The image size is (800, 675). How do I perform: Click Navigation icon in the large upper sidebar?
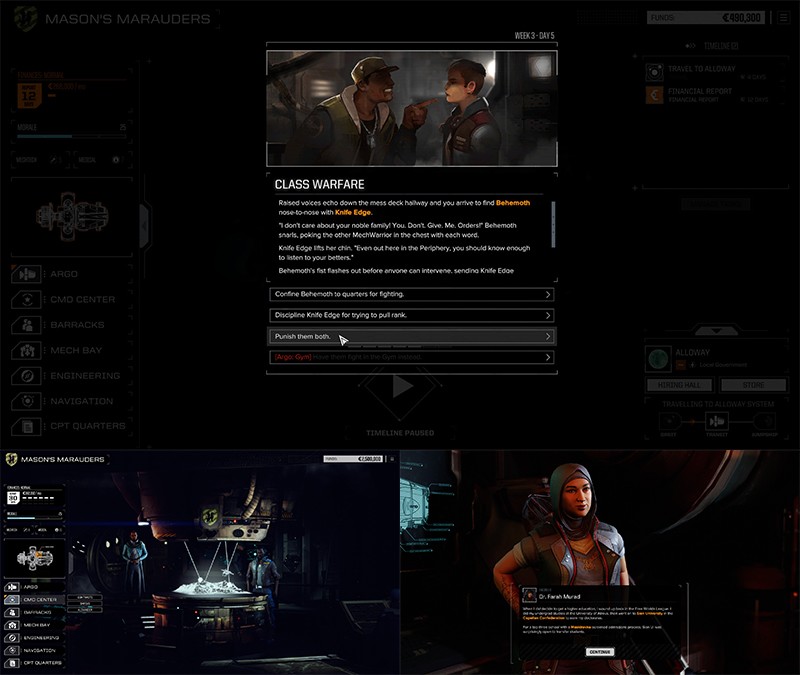[x=27, y=401]
